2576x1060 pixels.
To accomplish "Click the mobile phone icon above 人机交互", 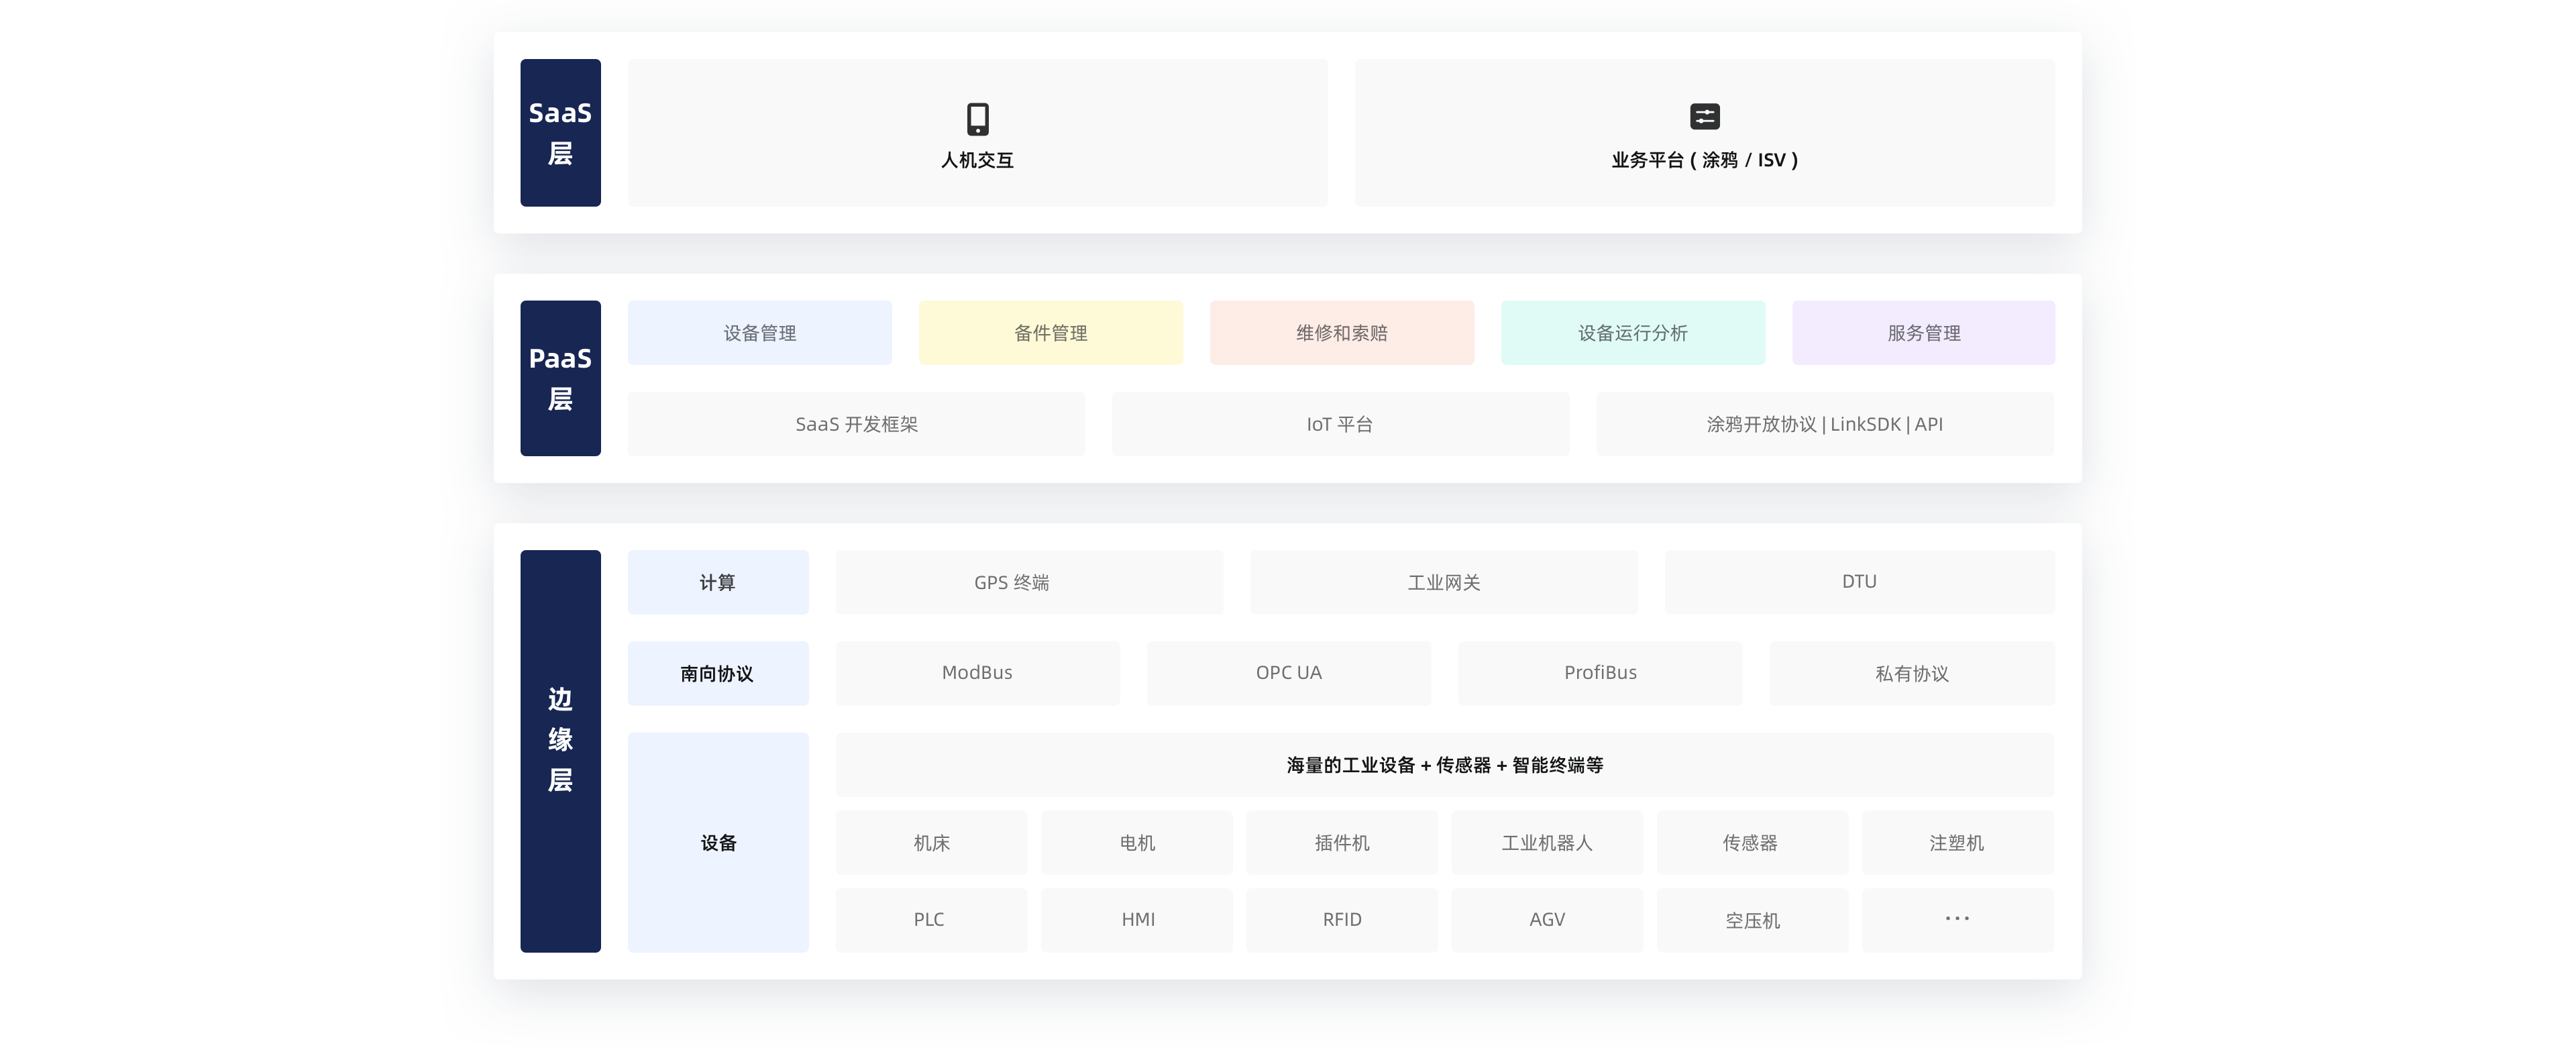I will coord(977,119).
